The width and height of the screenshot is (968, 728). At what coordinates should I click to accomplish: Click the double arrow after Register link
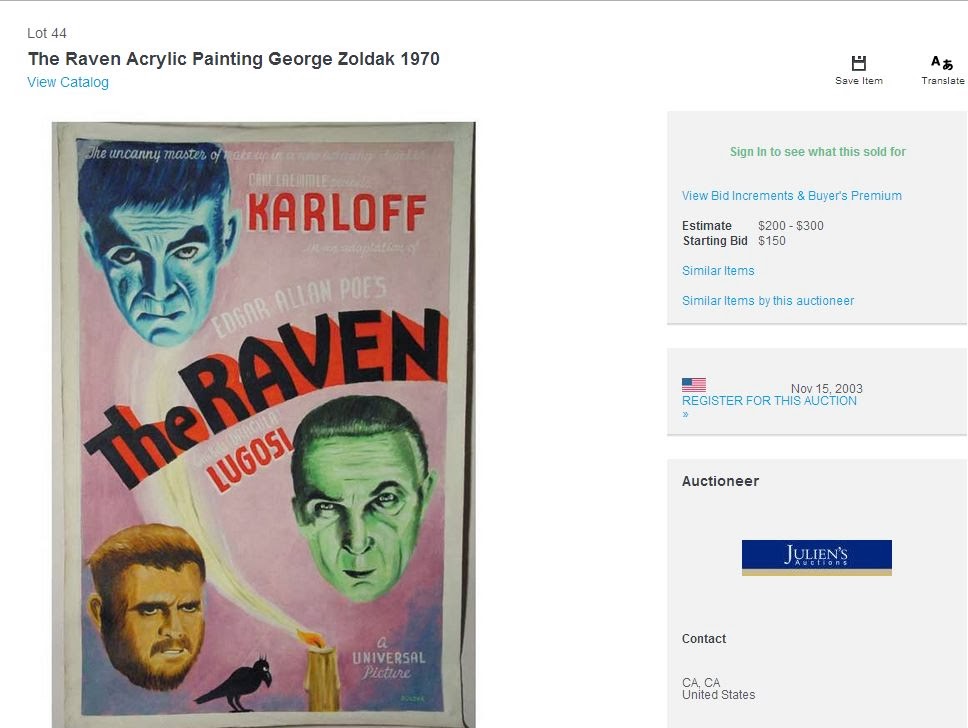(x=685, y=414)
